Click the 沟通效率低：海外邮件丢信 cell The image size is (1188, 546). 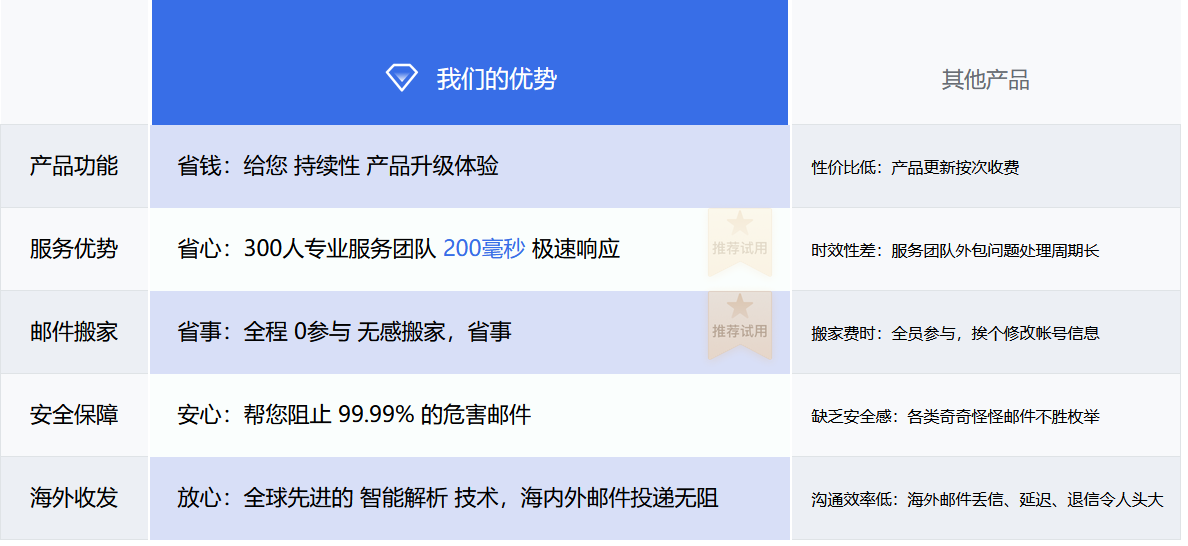(986, 499)
